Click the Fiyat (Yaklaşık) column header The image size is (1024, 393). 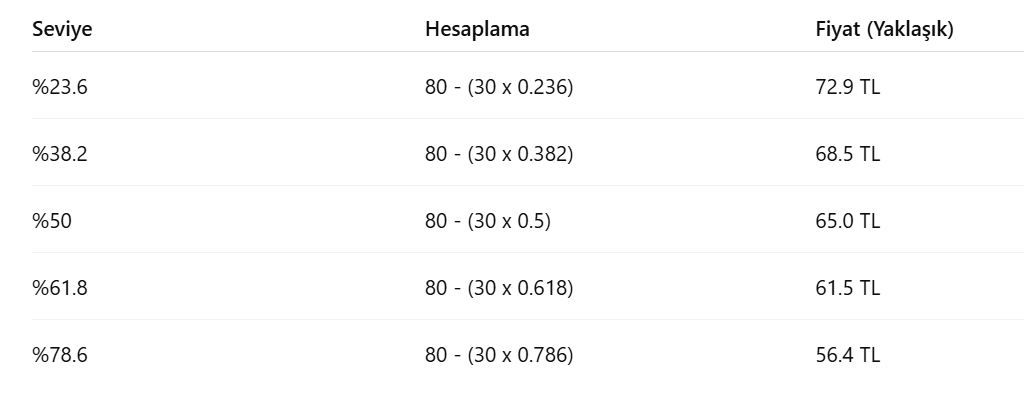[884, 29]
